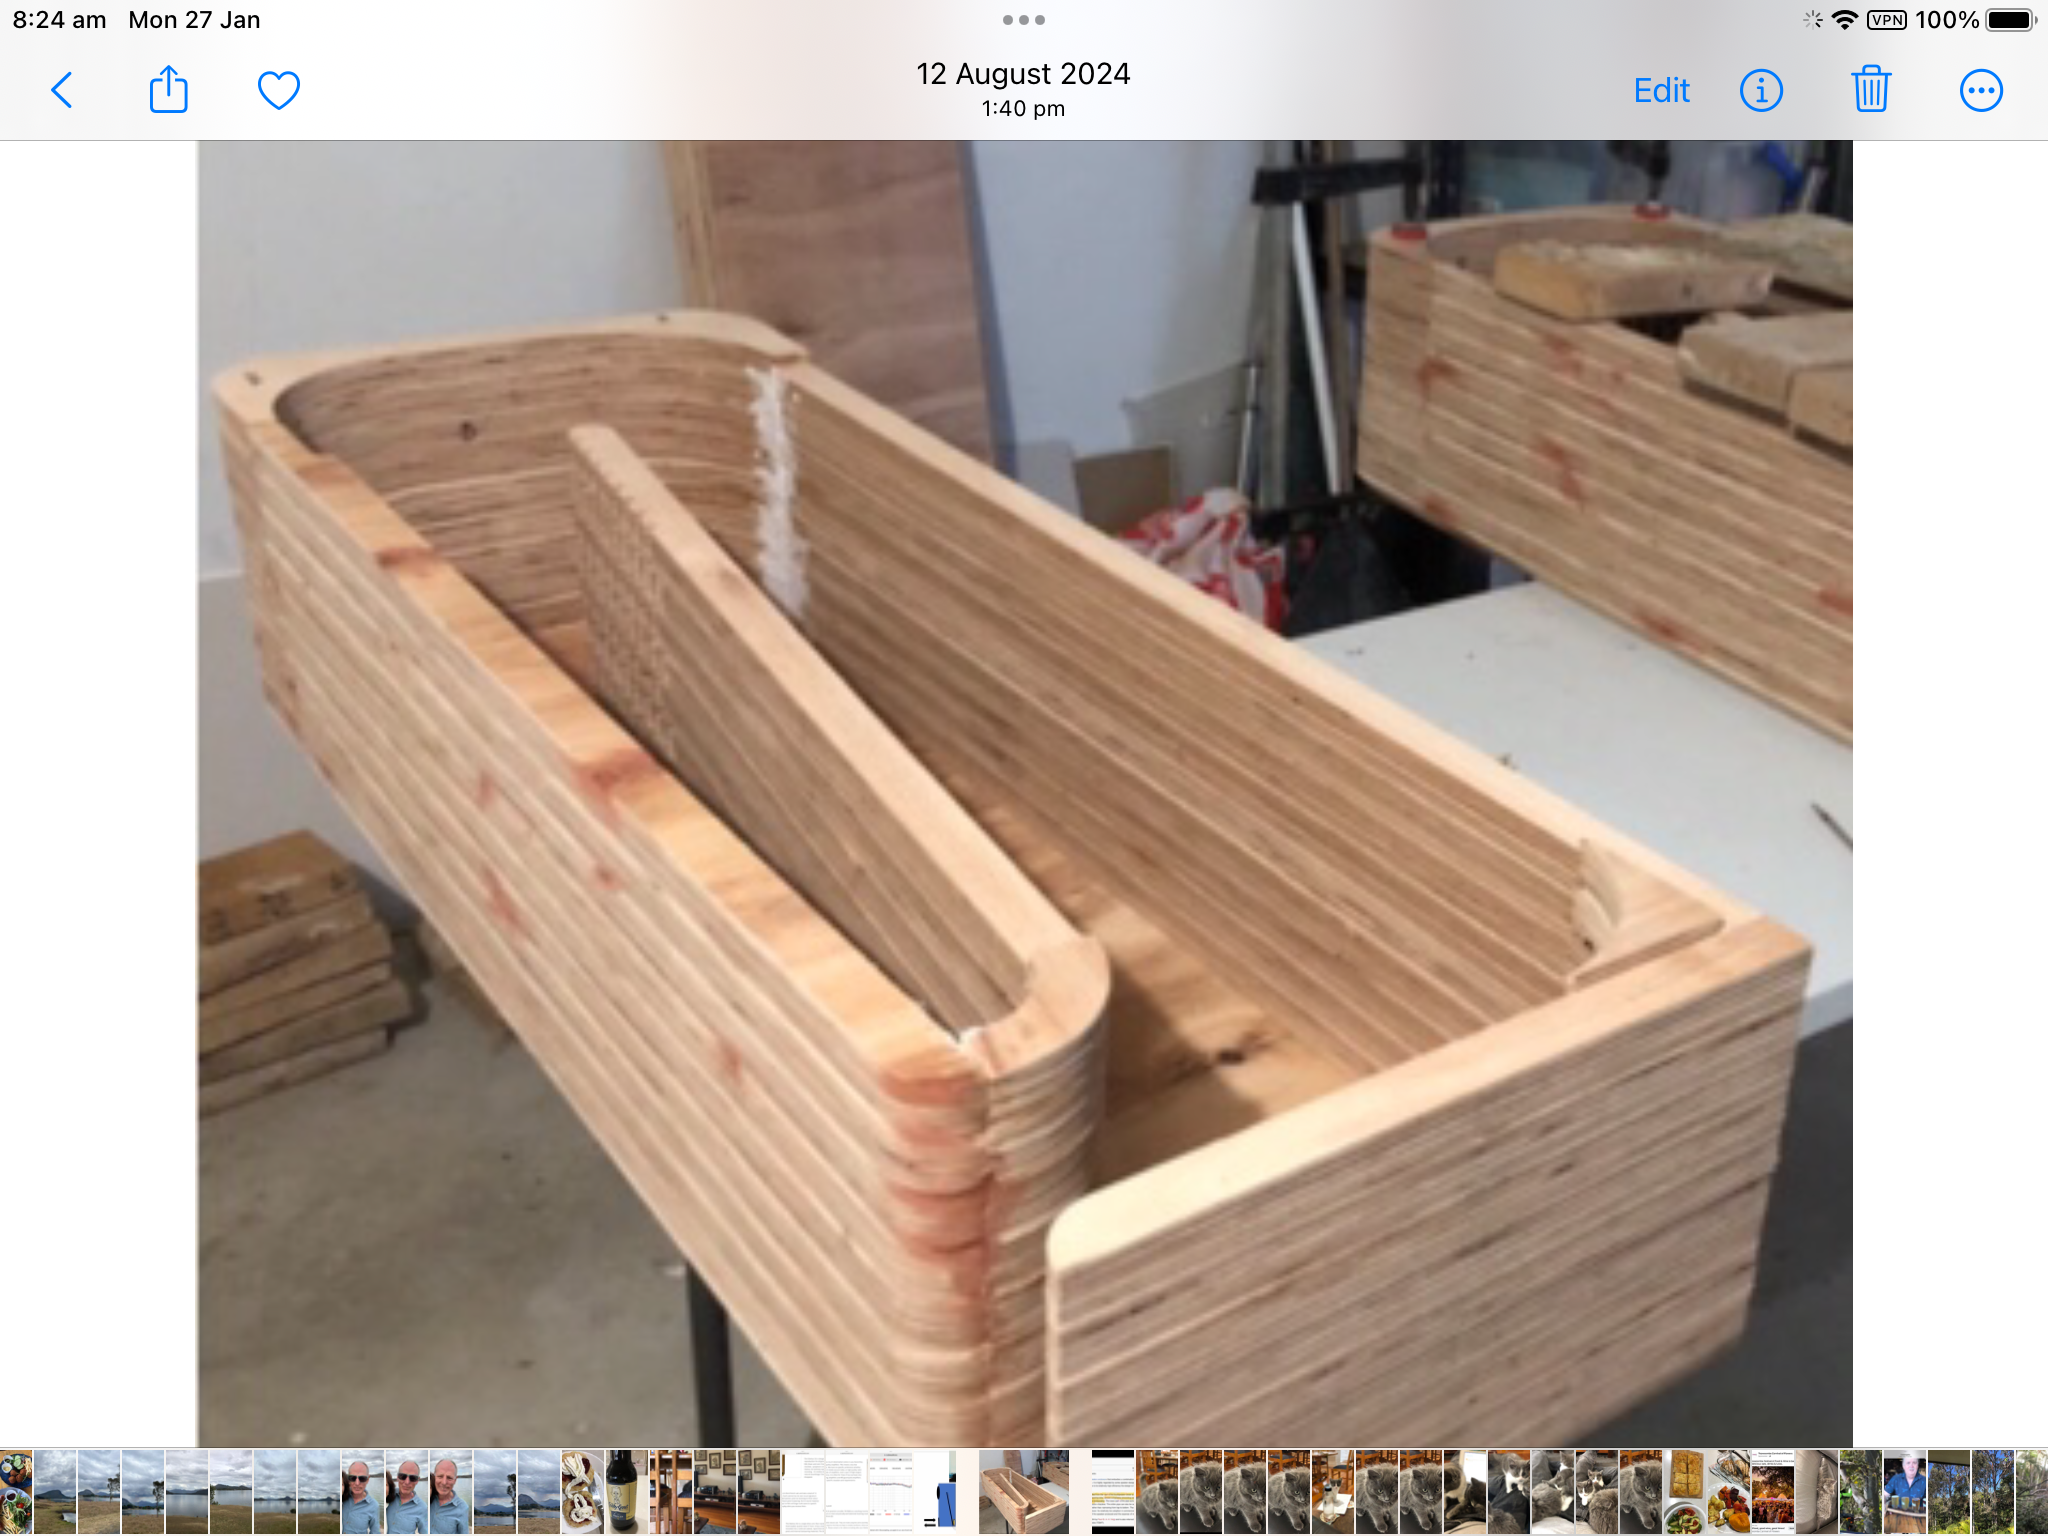Favorite this photo with the heart icon
Viewport: 2048px width, 1536px height.
tap(278, 90)
